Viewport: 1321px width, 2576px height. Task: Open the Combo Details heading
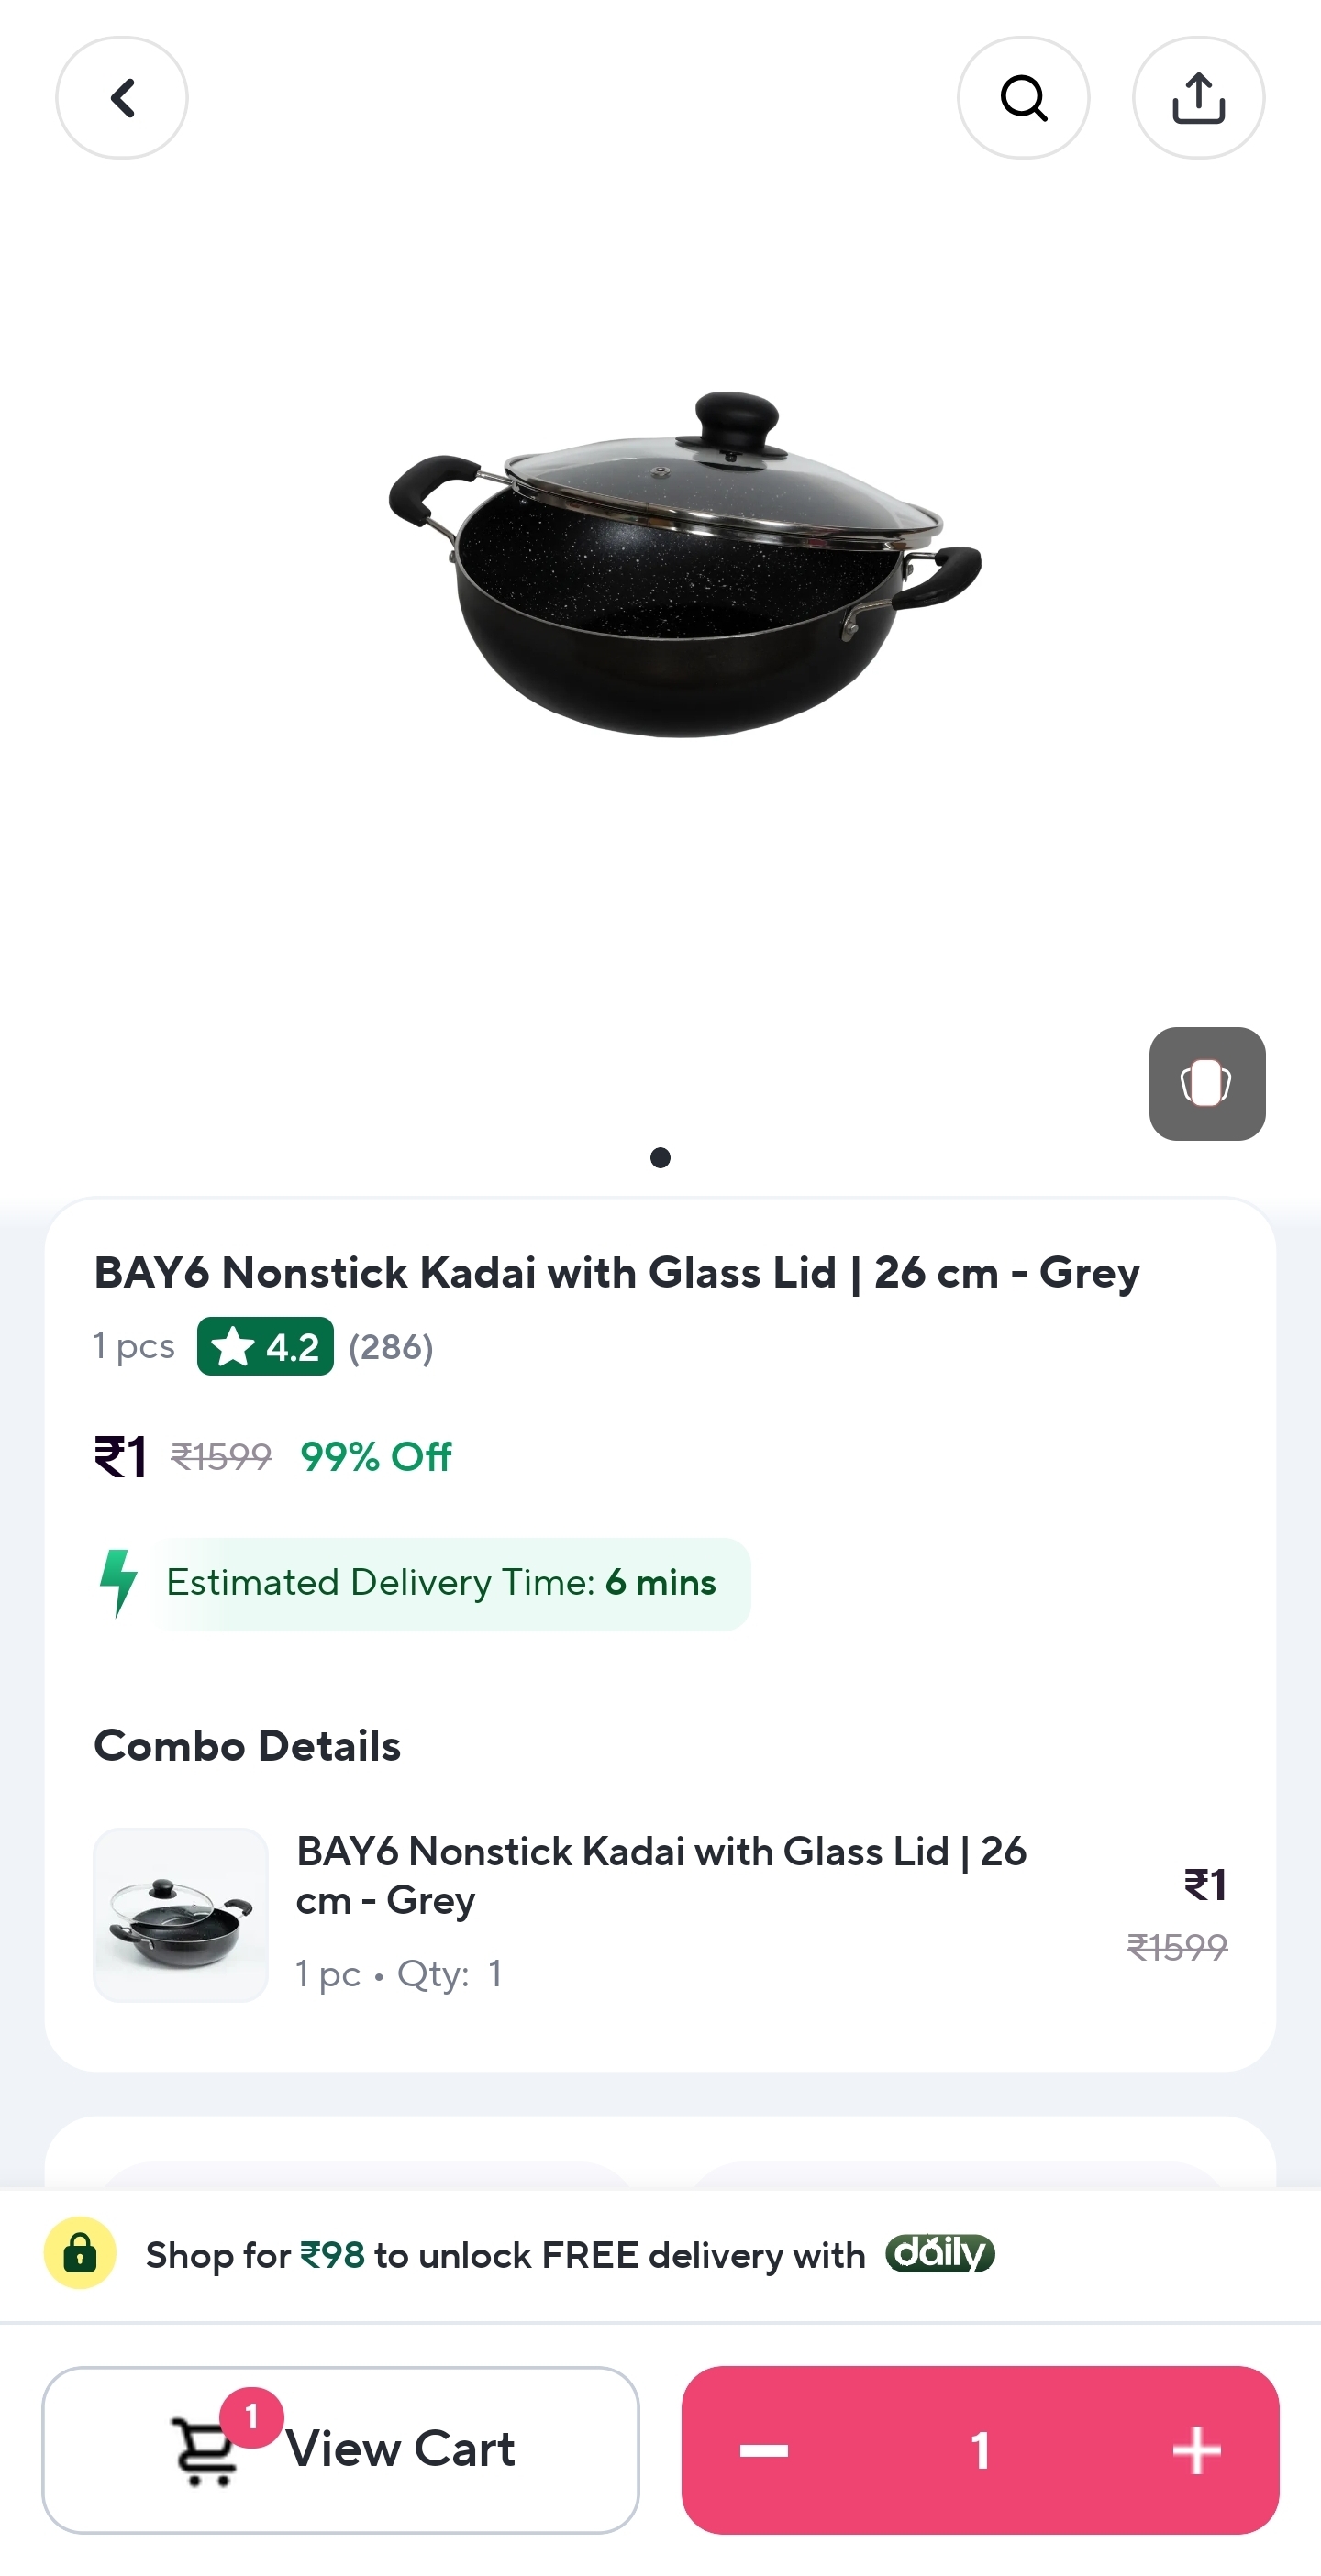point(247,1745)
